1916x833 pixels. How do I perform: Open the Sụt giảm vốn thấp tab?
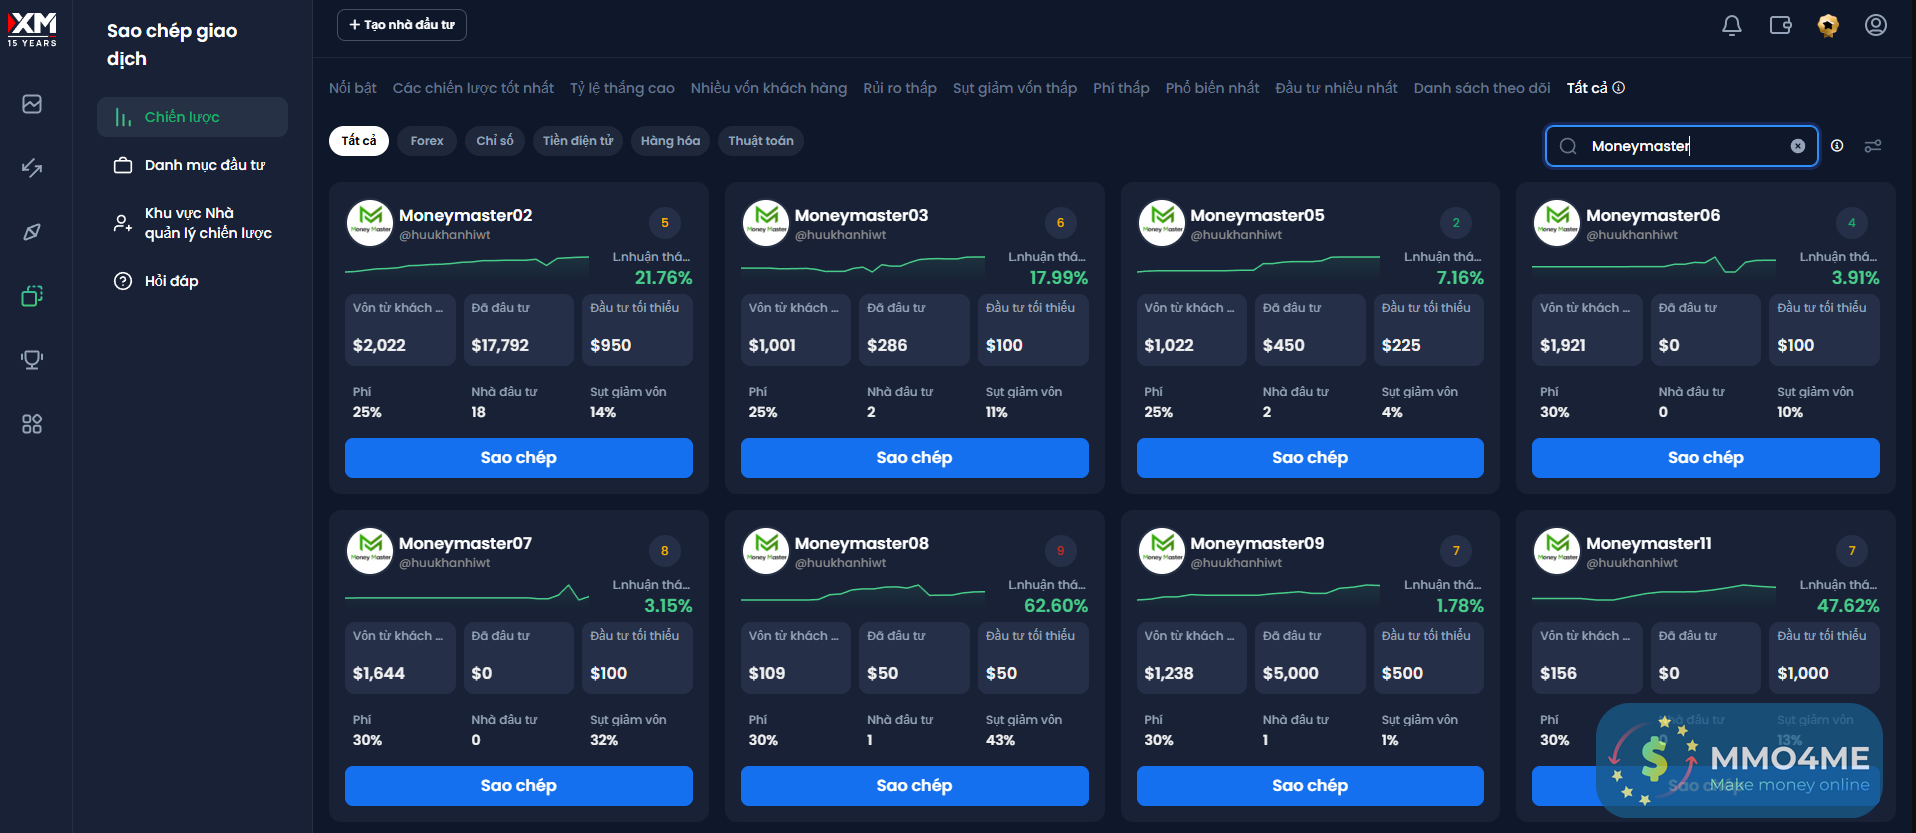click(1015, 88)
